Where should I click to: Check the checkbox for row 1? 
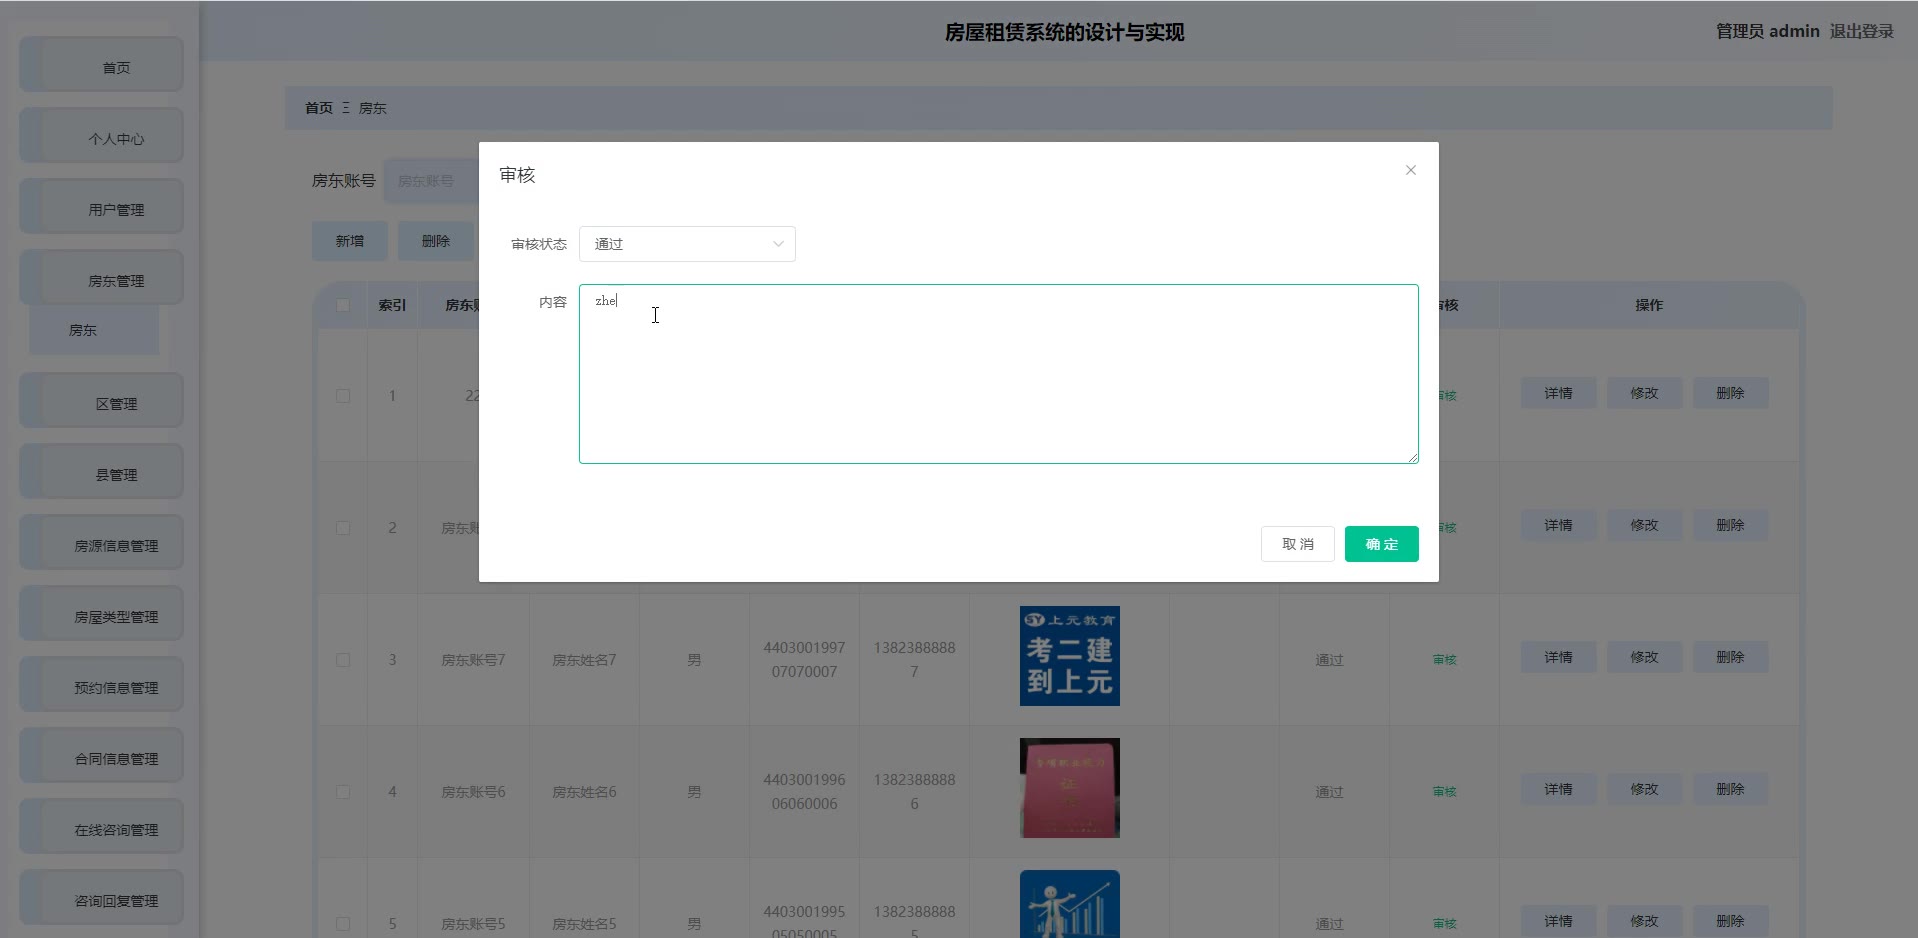click(x=343, y=396)
